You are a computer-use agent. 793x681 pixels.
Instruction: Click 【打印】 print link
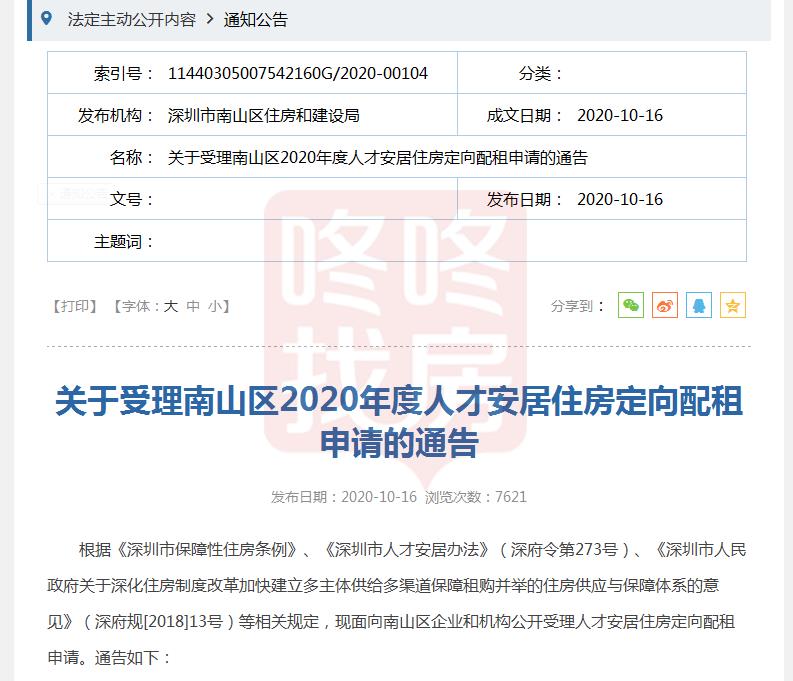(x=75, y=306)
